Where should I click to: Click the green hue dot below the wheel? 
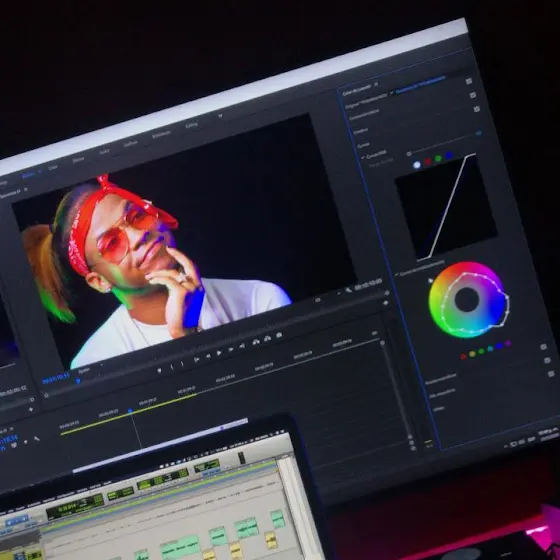tap(481, 351)
